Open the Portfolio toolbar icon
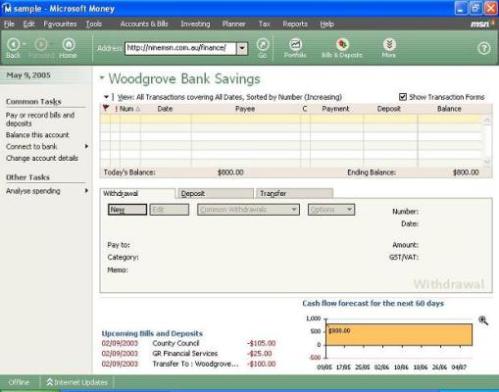499x392 pixels. (295, 44)
